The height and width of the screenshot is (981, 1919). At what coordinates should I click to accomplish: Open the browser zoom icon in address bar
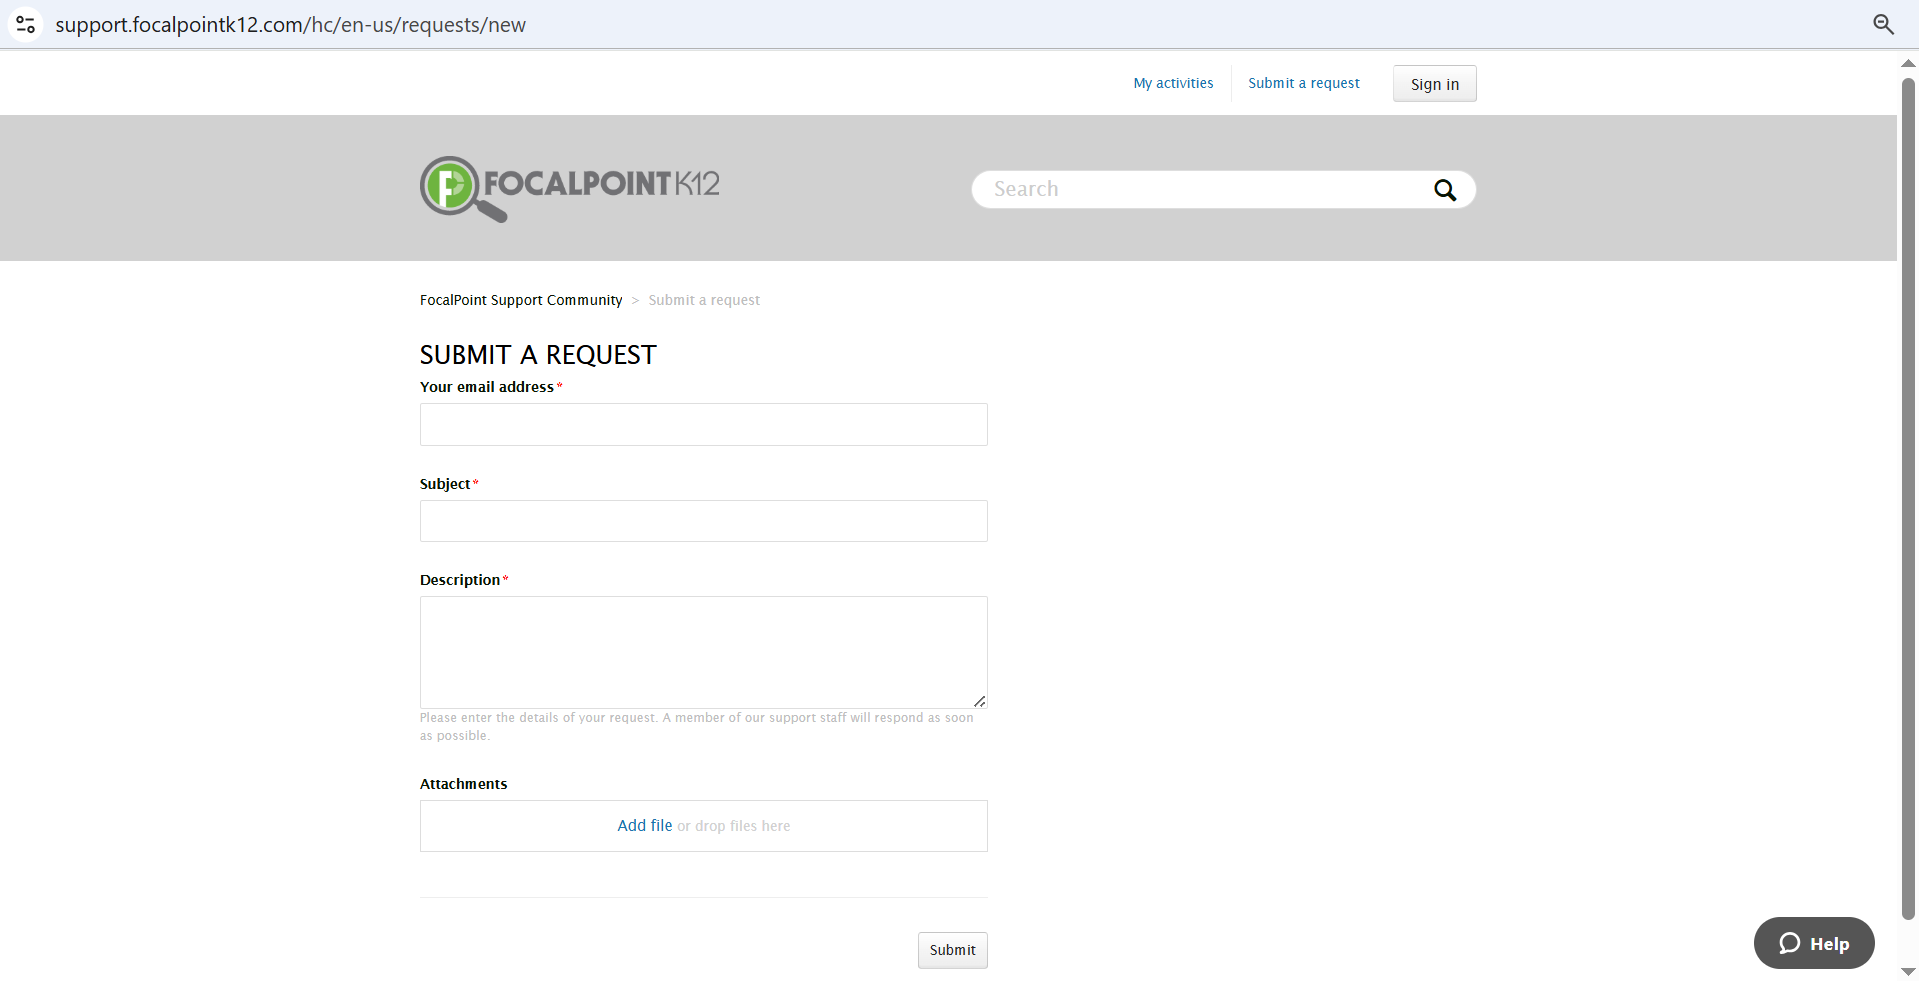[x=1883, y=24]
